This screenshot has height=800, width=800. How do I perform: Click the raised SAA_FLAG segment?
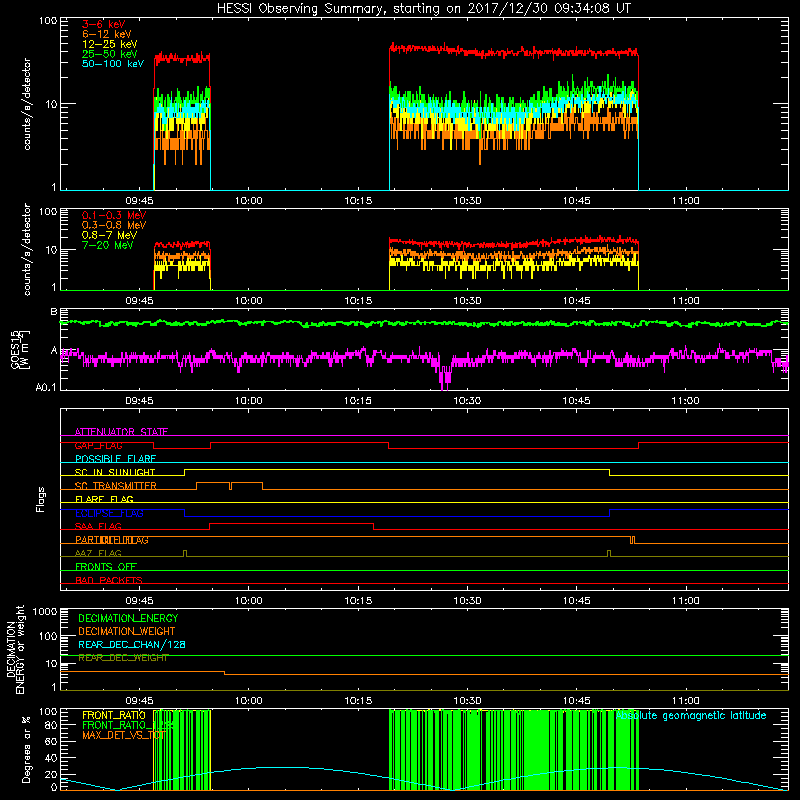291,523
